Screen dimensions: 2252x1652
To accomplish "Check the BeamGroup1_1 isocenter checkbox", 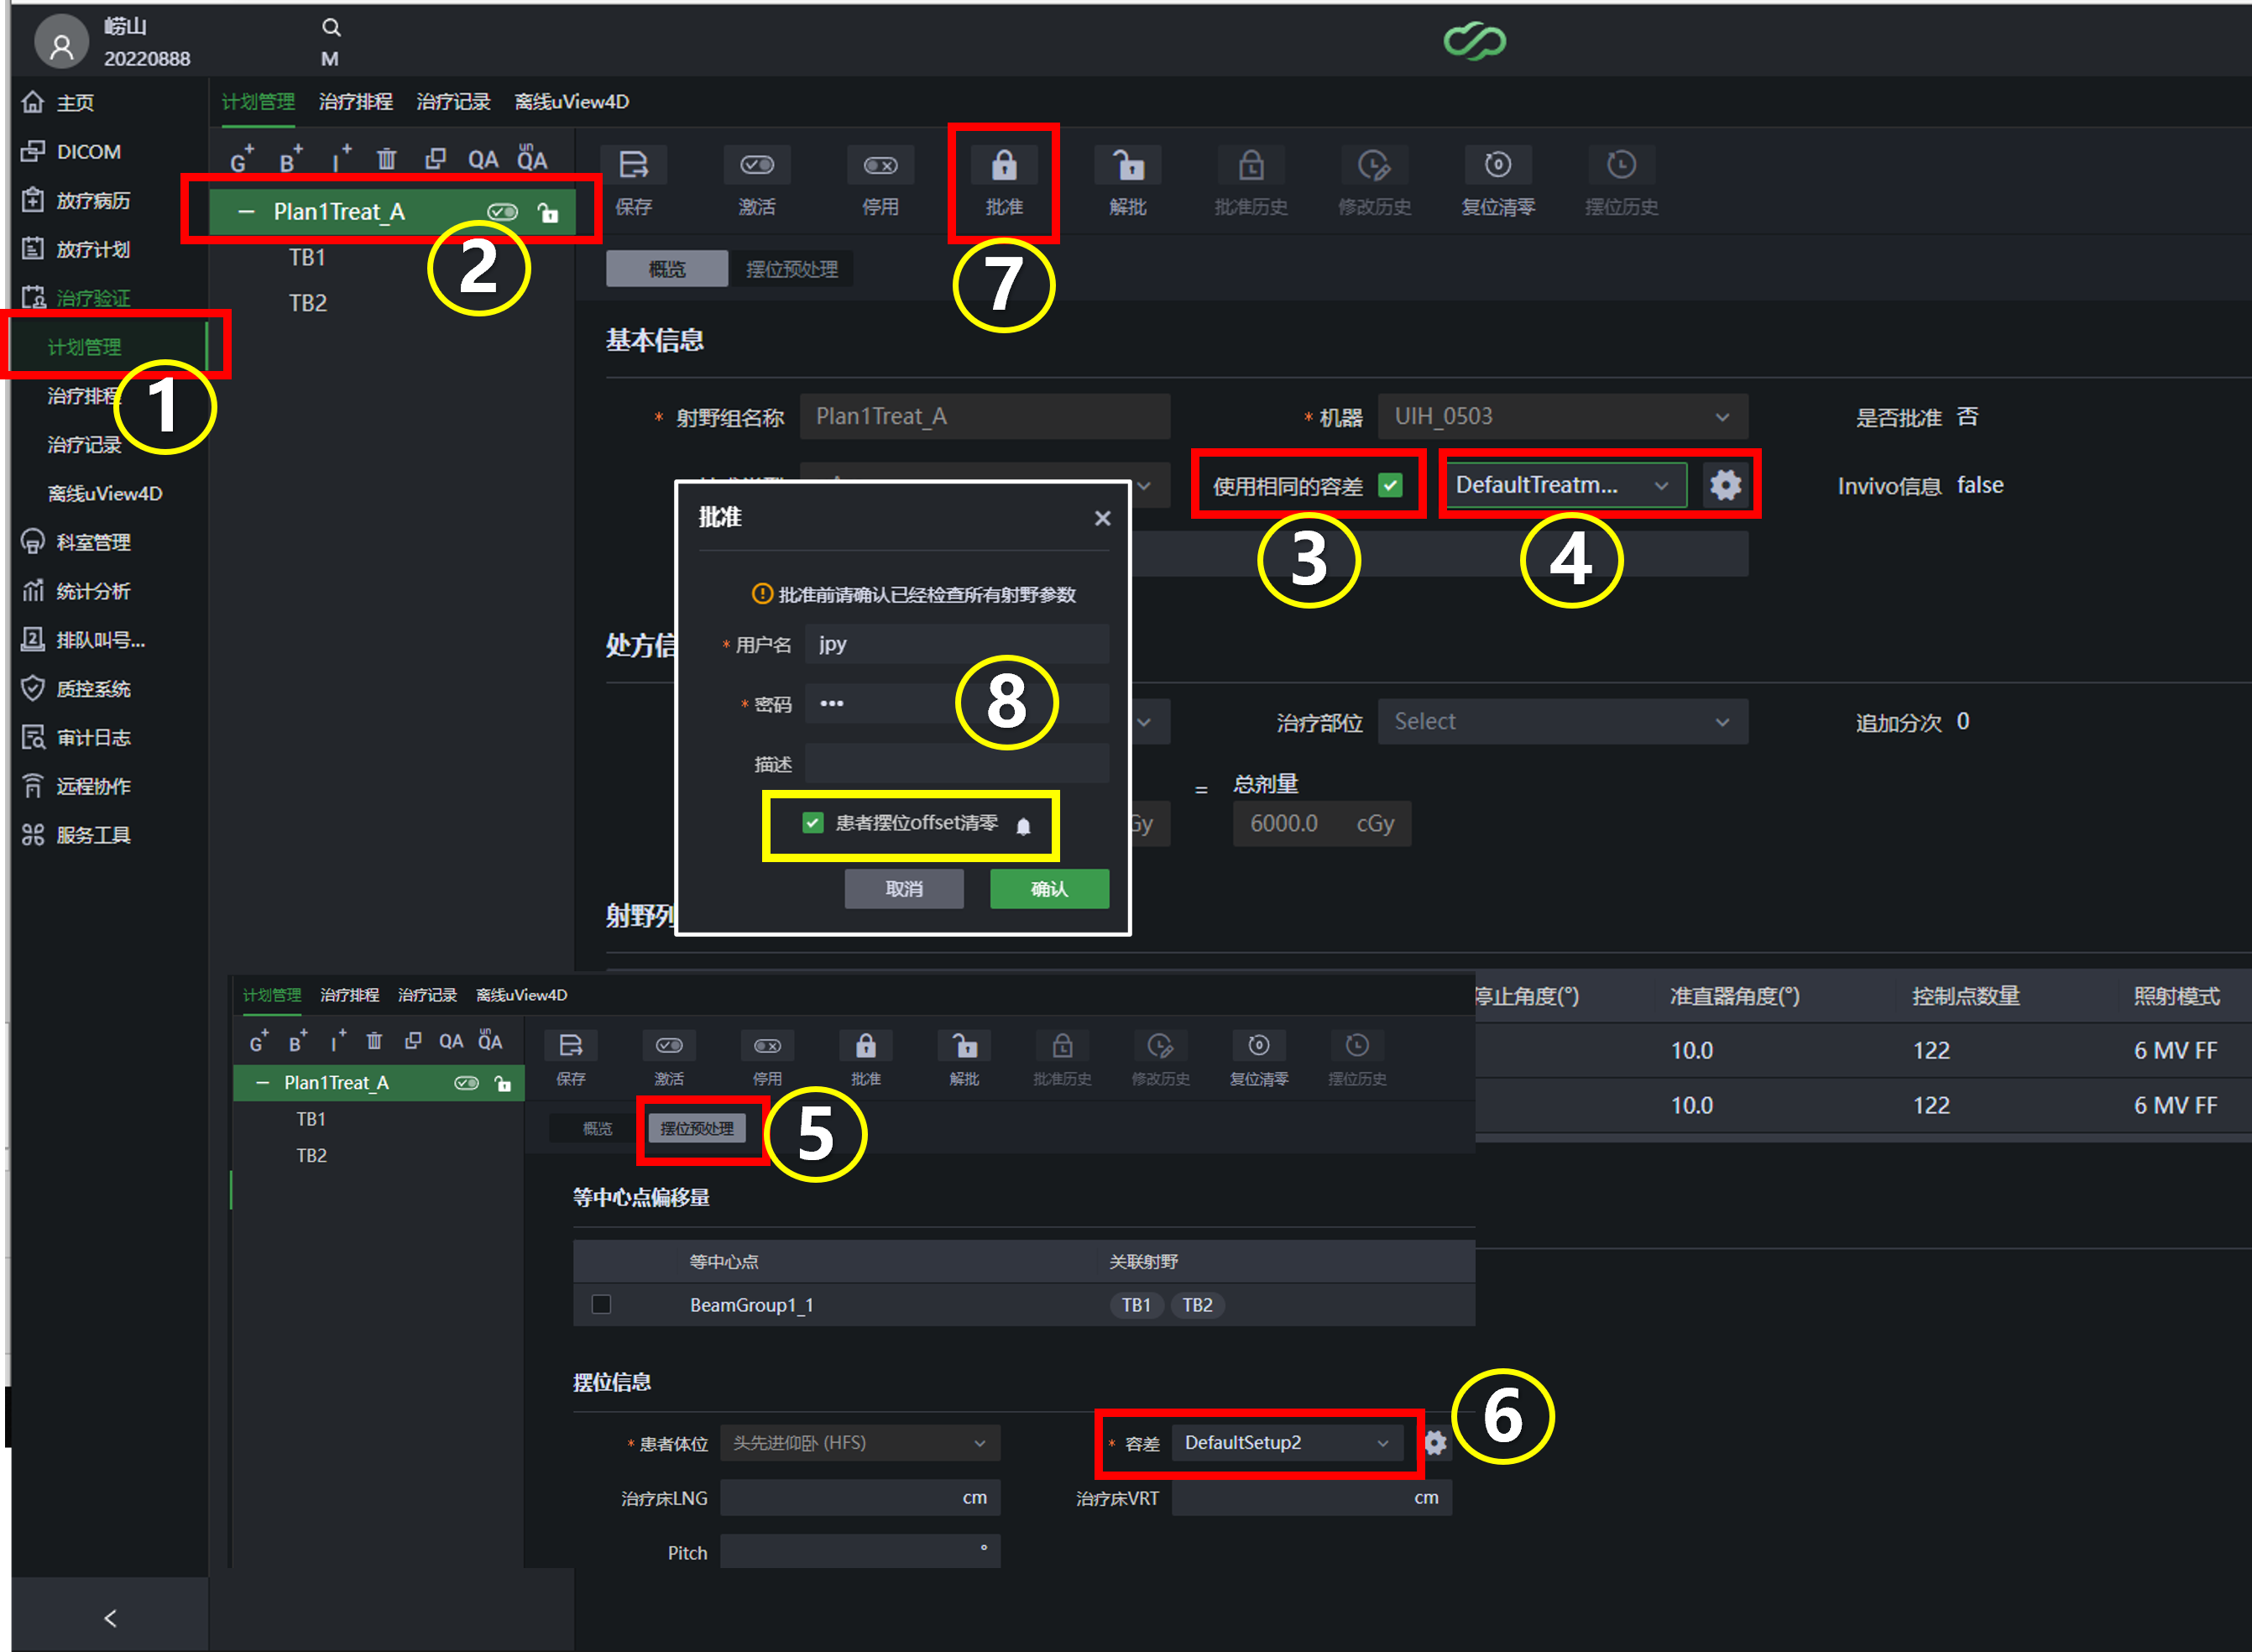I will 601,1304.
